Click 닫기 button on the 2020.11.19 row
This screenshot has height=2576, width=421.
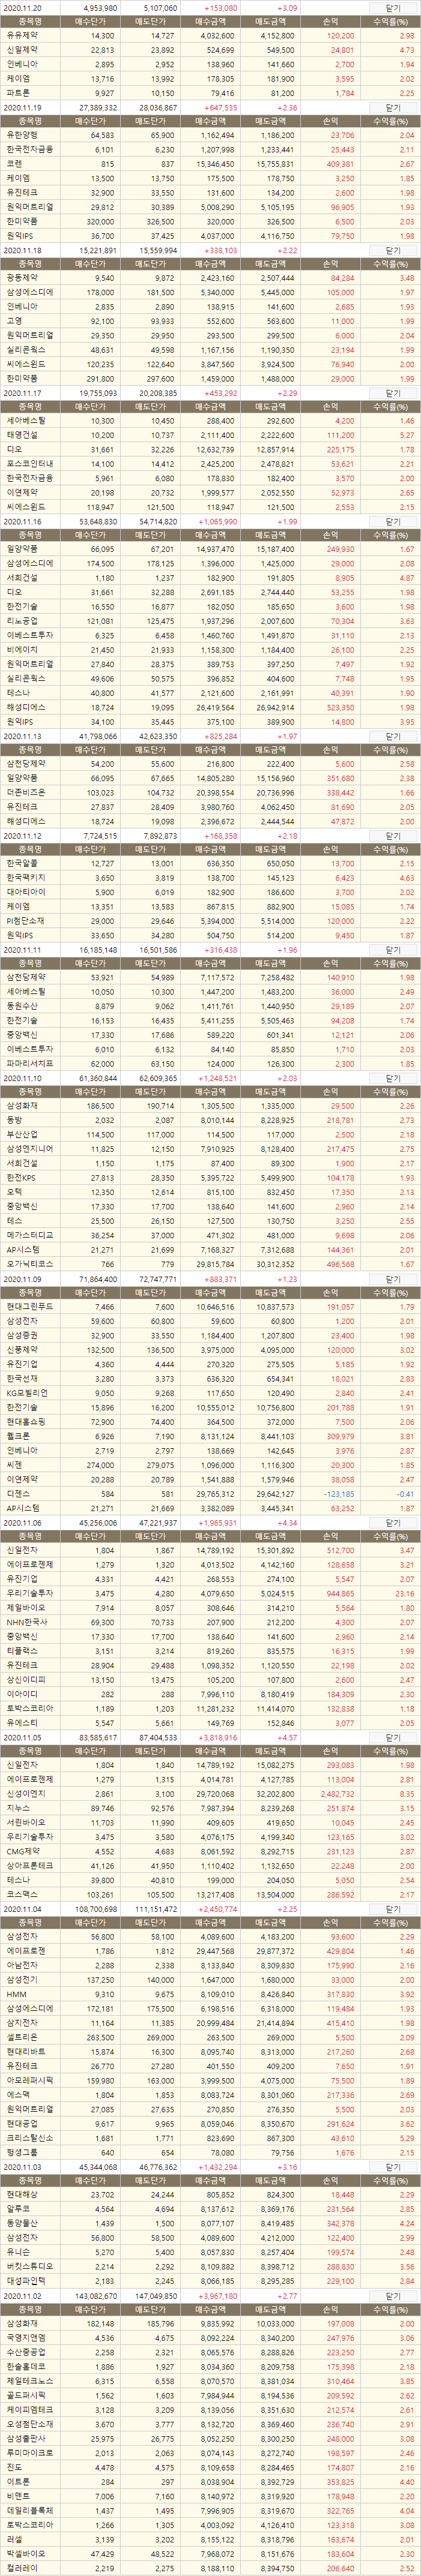point(393,107)
